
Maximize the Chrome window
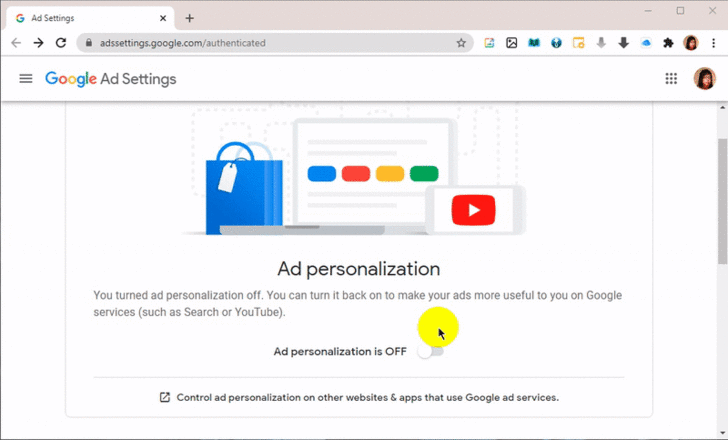[x=680, y=11]
